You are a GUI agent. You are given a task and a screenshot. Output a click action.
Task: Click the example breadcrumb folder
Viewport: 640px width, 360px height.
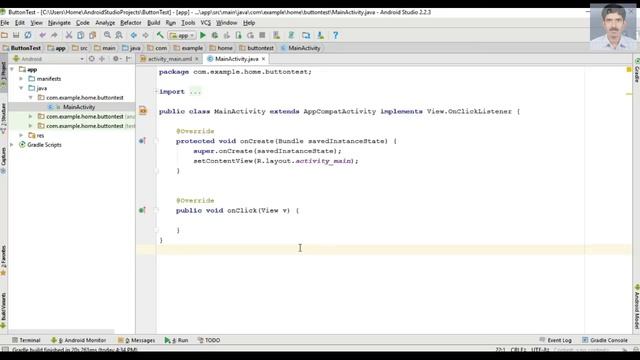tap(188, 48)
